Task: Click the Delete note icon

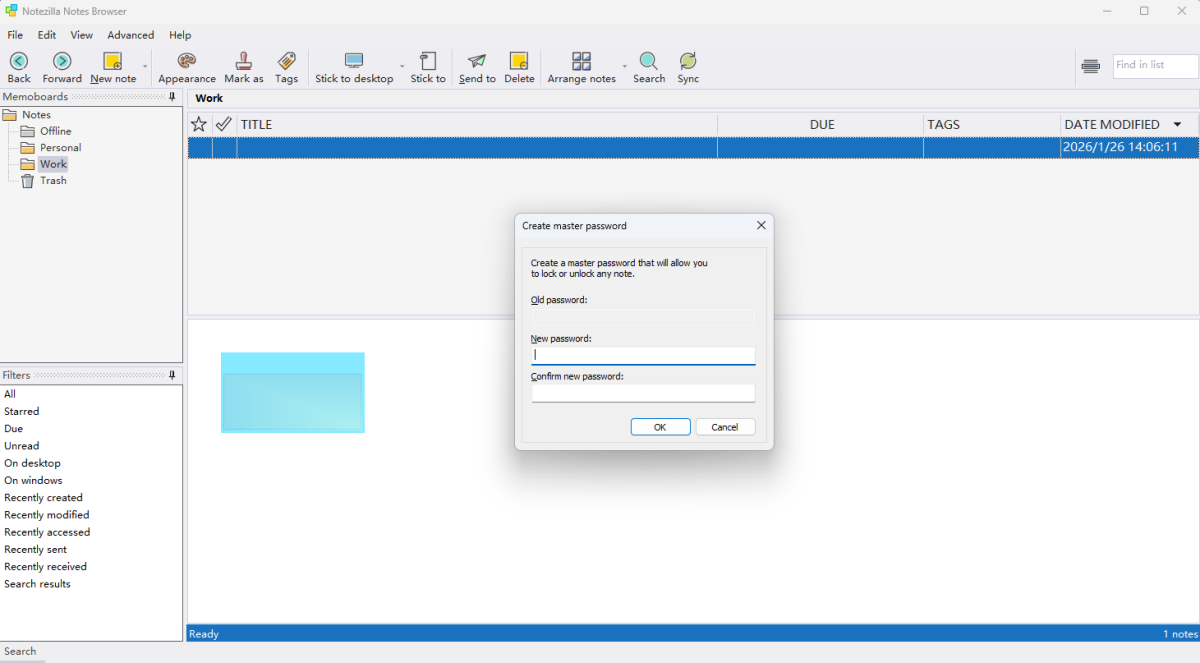Action: (519, 62)
